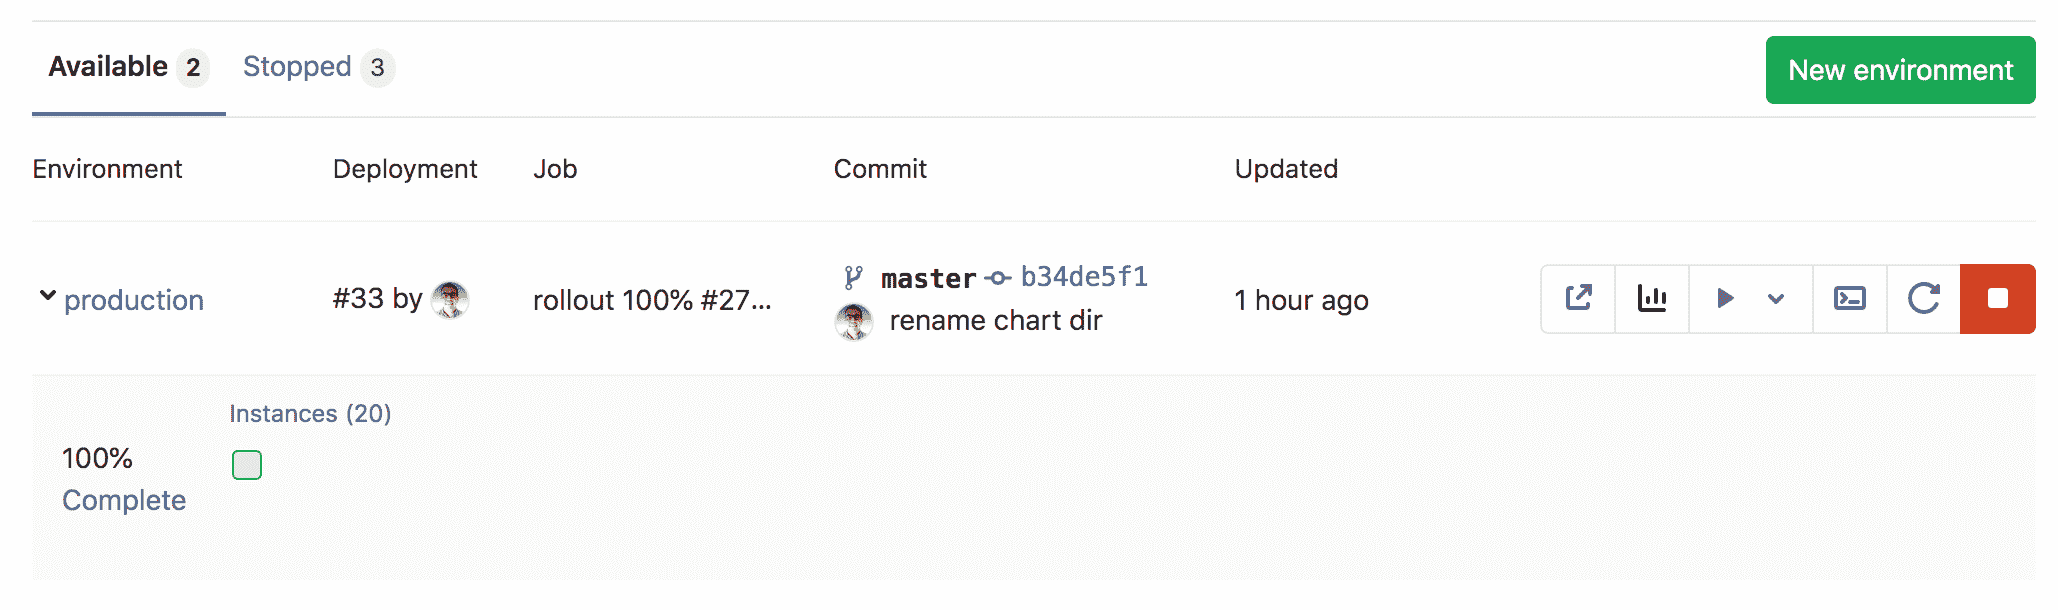Open the master branch link
Viewport: 2058px width, 610px height.
point(928,278)
